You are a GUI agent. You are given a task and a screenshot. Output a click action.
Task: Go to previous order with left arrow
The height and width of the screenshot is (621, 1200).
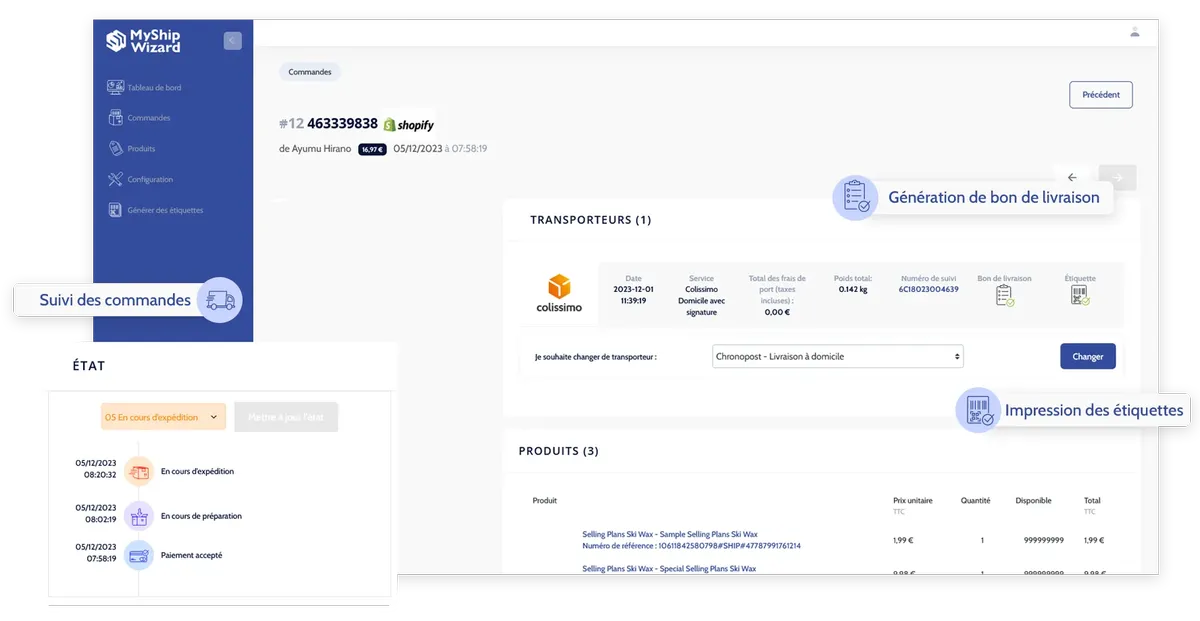[1072, 178]
